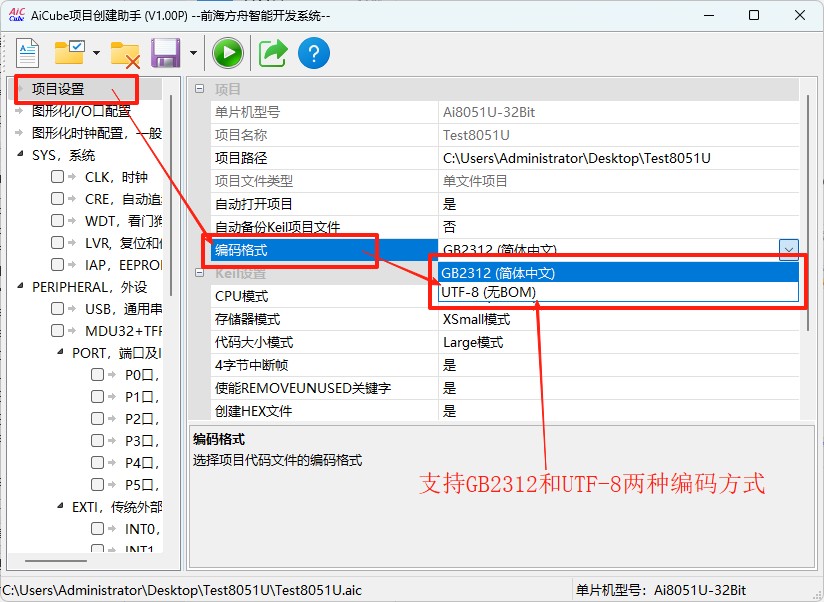
Task: Collapse the EXTI，传统外部 tree node
Action: (60, 505)
